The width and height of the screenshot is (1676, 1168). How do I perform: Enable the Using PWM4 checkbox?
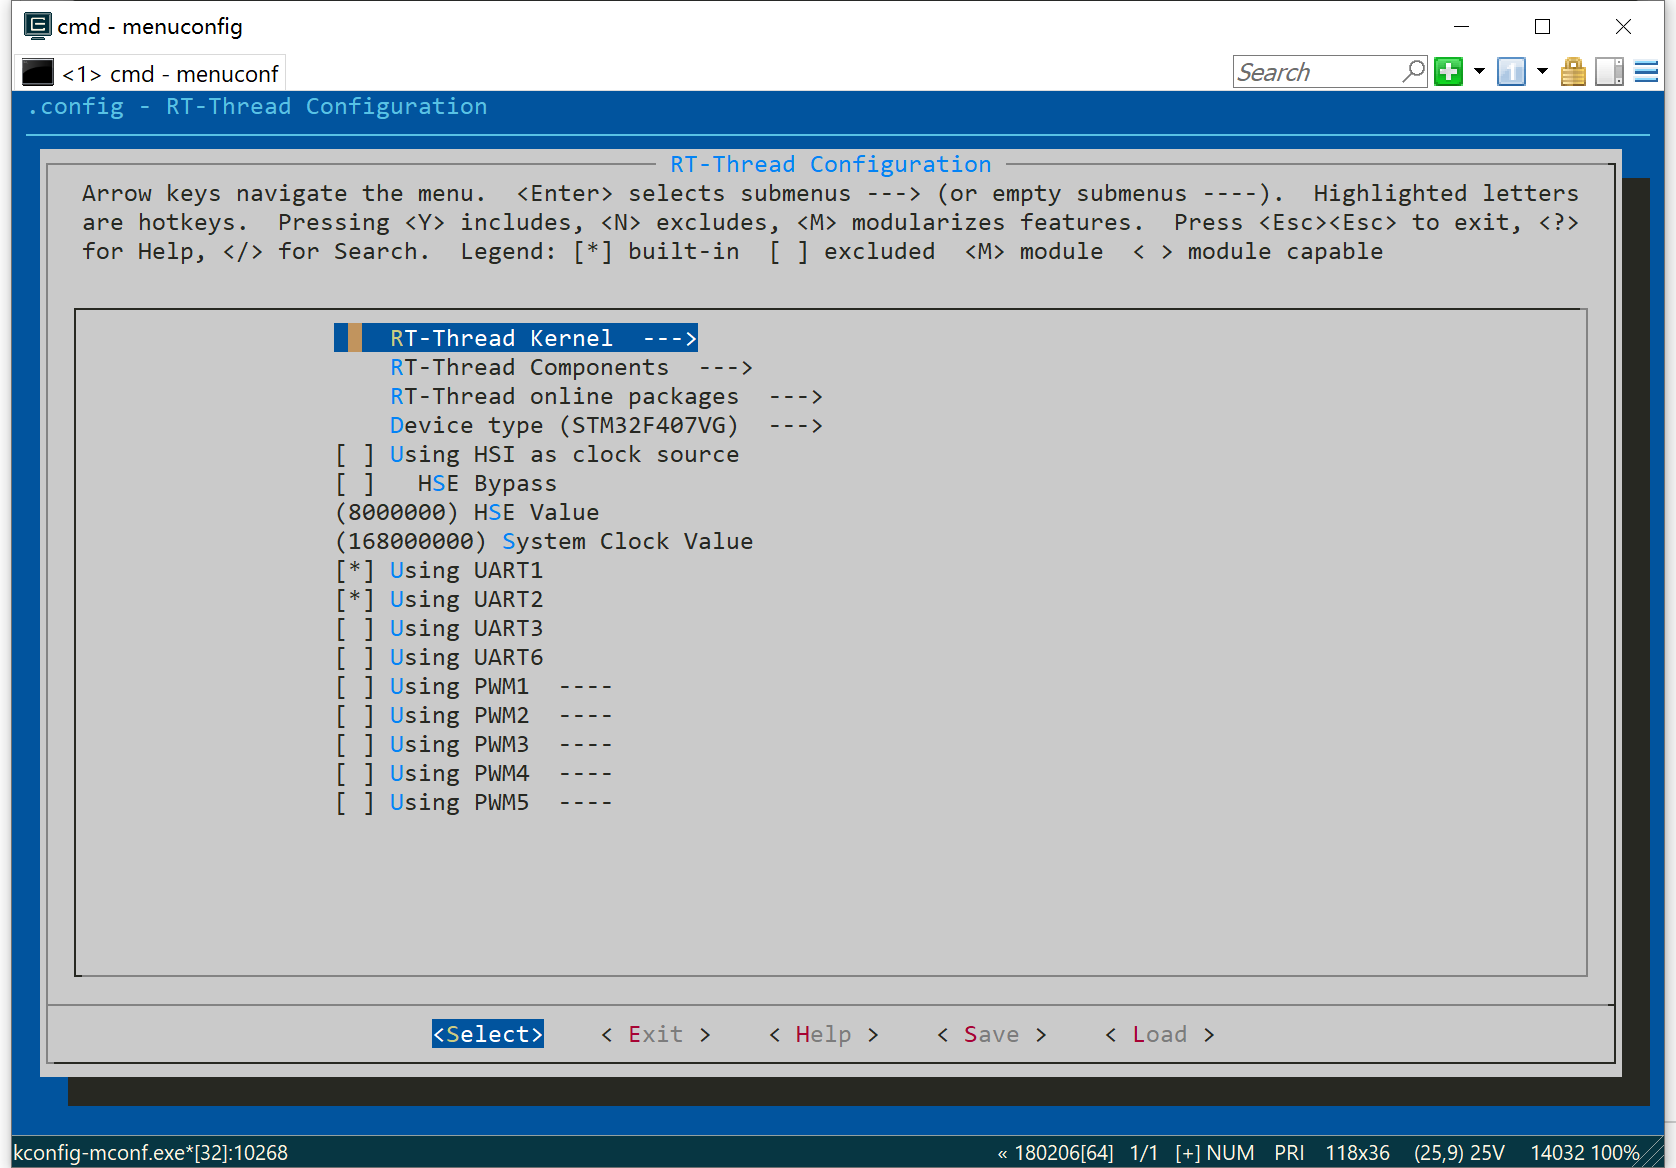coord(355,774)
